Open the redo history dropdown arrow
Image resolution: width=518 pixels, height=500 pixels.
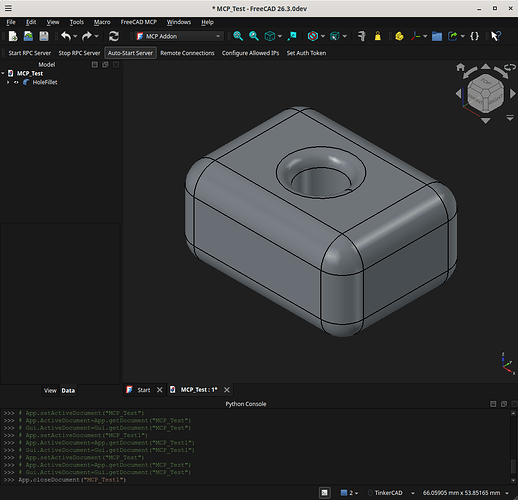point(96,36)
